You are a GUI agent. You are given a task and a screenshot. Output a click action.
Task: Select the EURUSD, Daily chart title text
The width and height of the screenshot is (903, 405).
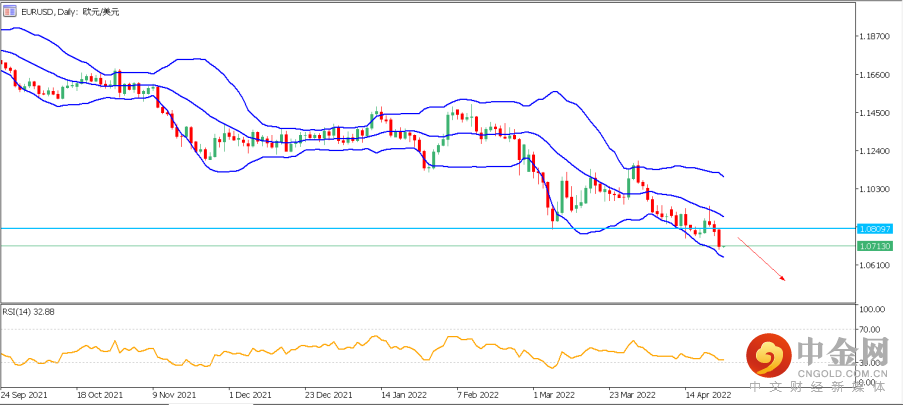point(69,12)
